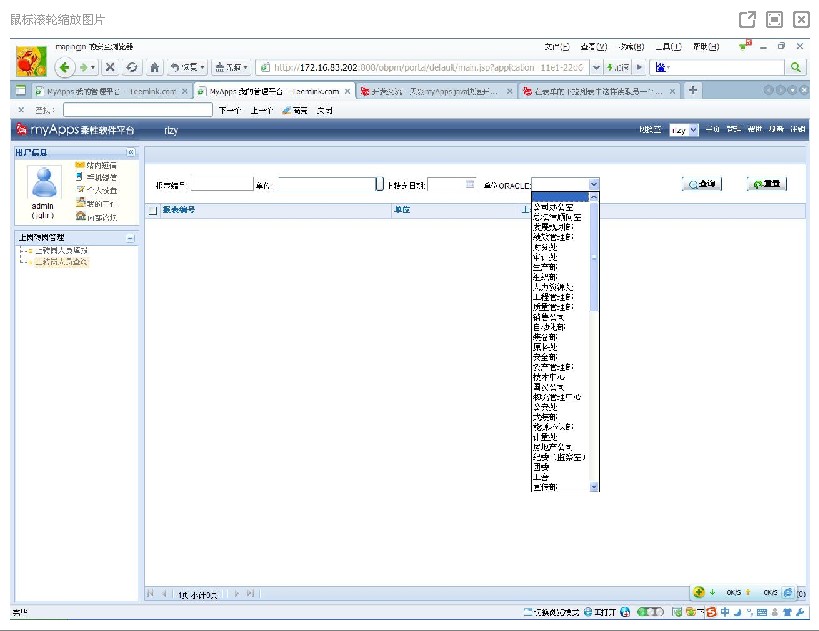Collapse the user info panel

point(131,152)
